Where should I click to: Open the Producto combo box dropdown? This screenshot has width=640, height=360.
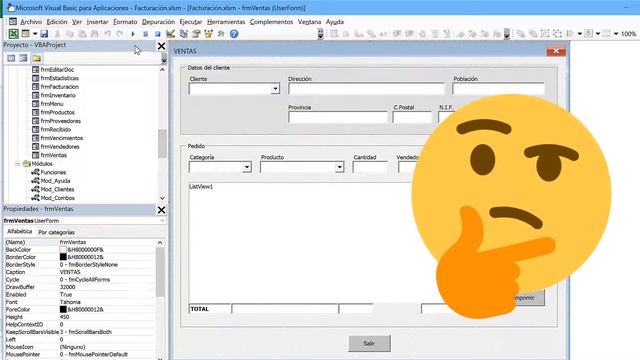click(339, 167)
